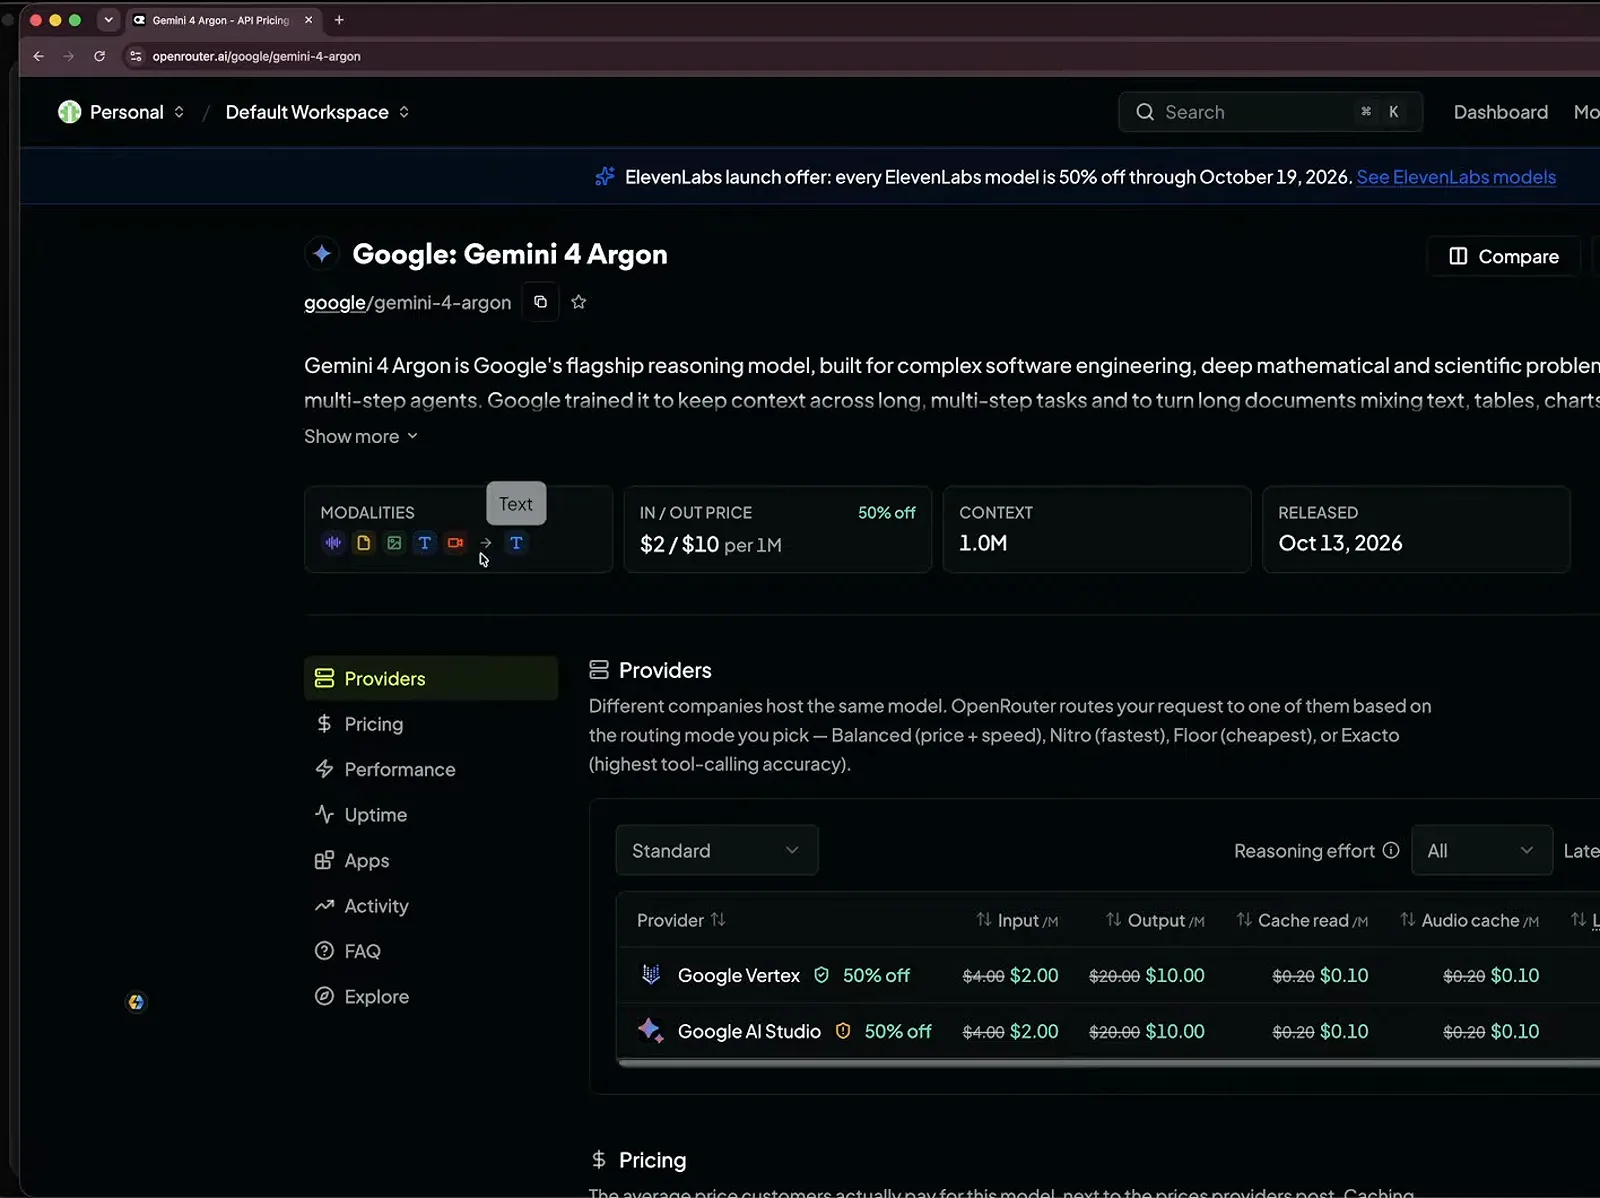The width and height of the screenshot is (1600, 1198).
Task: Reload the page in the browser
Action: [x=99, y=56]
